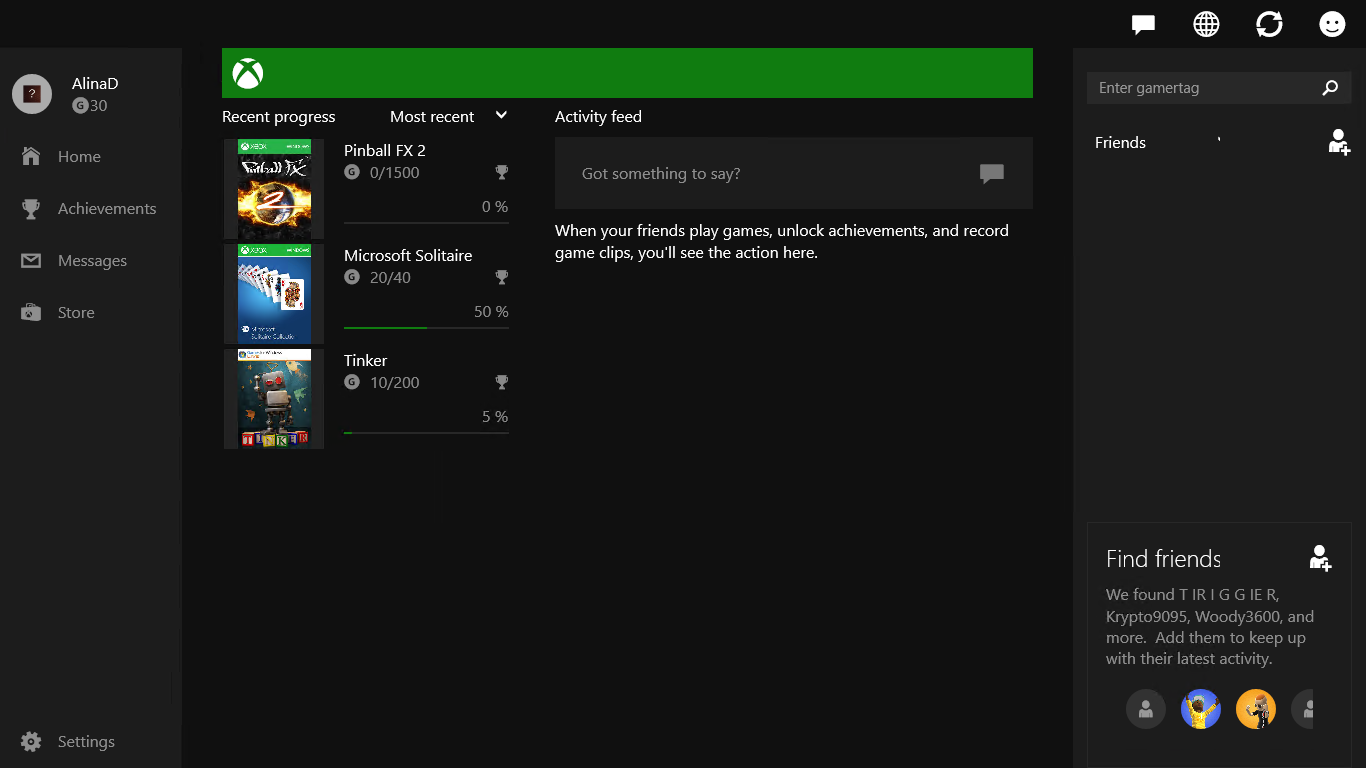Click the 50 % completion text
The height and width of the screenshot is (768, 1366).
pyautogui.click(x=491, y=311)
